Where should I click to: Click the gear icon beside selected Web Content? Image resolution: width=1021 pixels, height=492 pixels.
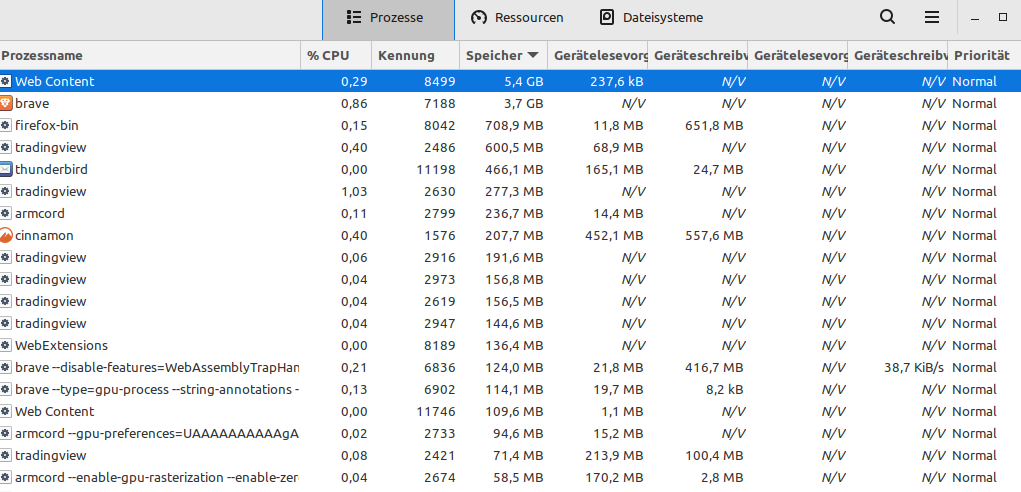point(6,81)
